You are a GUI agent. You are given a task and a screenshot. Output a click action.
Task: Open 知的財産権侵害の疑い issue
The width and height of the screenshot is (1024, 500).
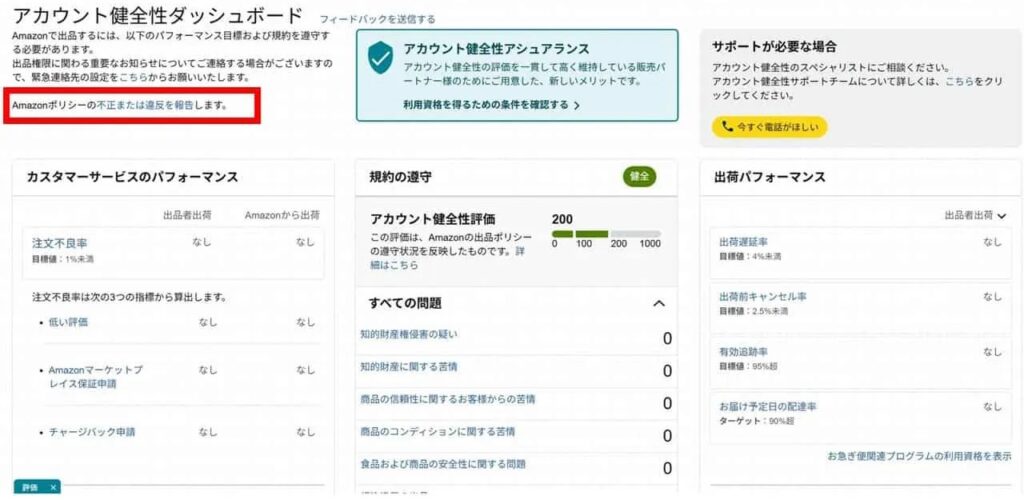pos(409,334)
